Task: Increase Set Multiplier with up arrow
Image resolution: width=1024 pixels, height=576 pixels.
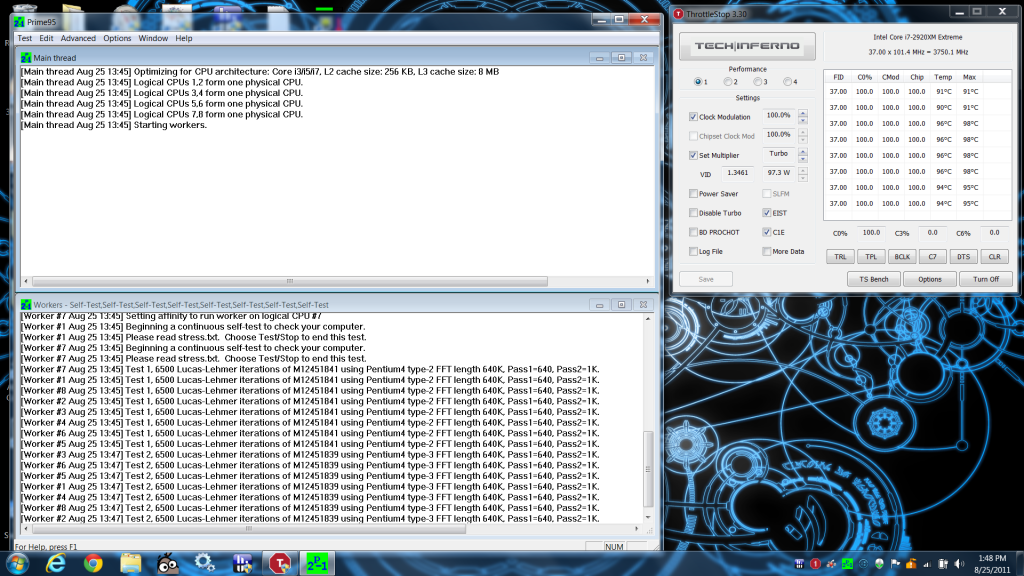Action: [x=803, y=152]
